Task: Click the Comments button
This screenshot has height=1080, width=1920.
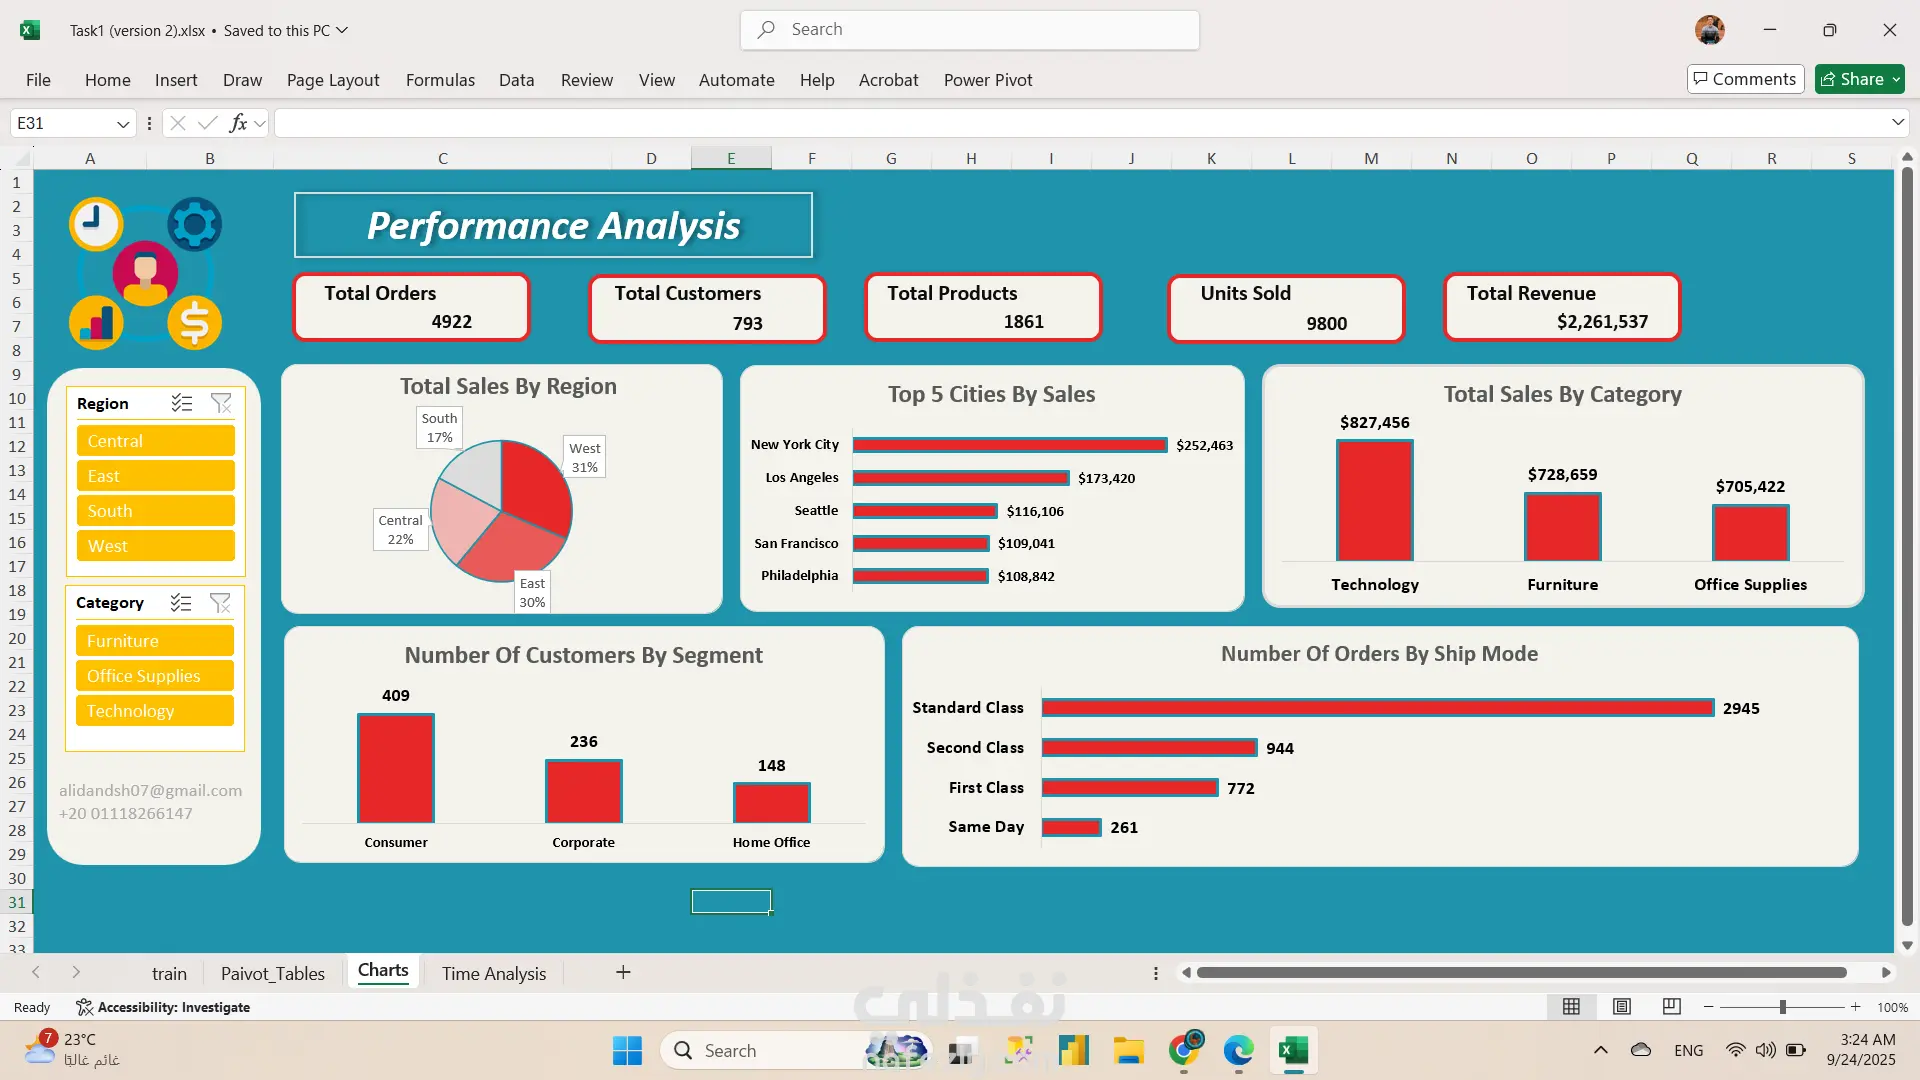Action: [1745, 79]
